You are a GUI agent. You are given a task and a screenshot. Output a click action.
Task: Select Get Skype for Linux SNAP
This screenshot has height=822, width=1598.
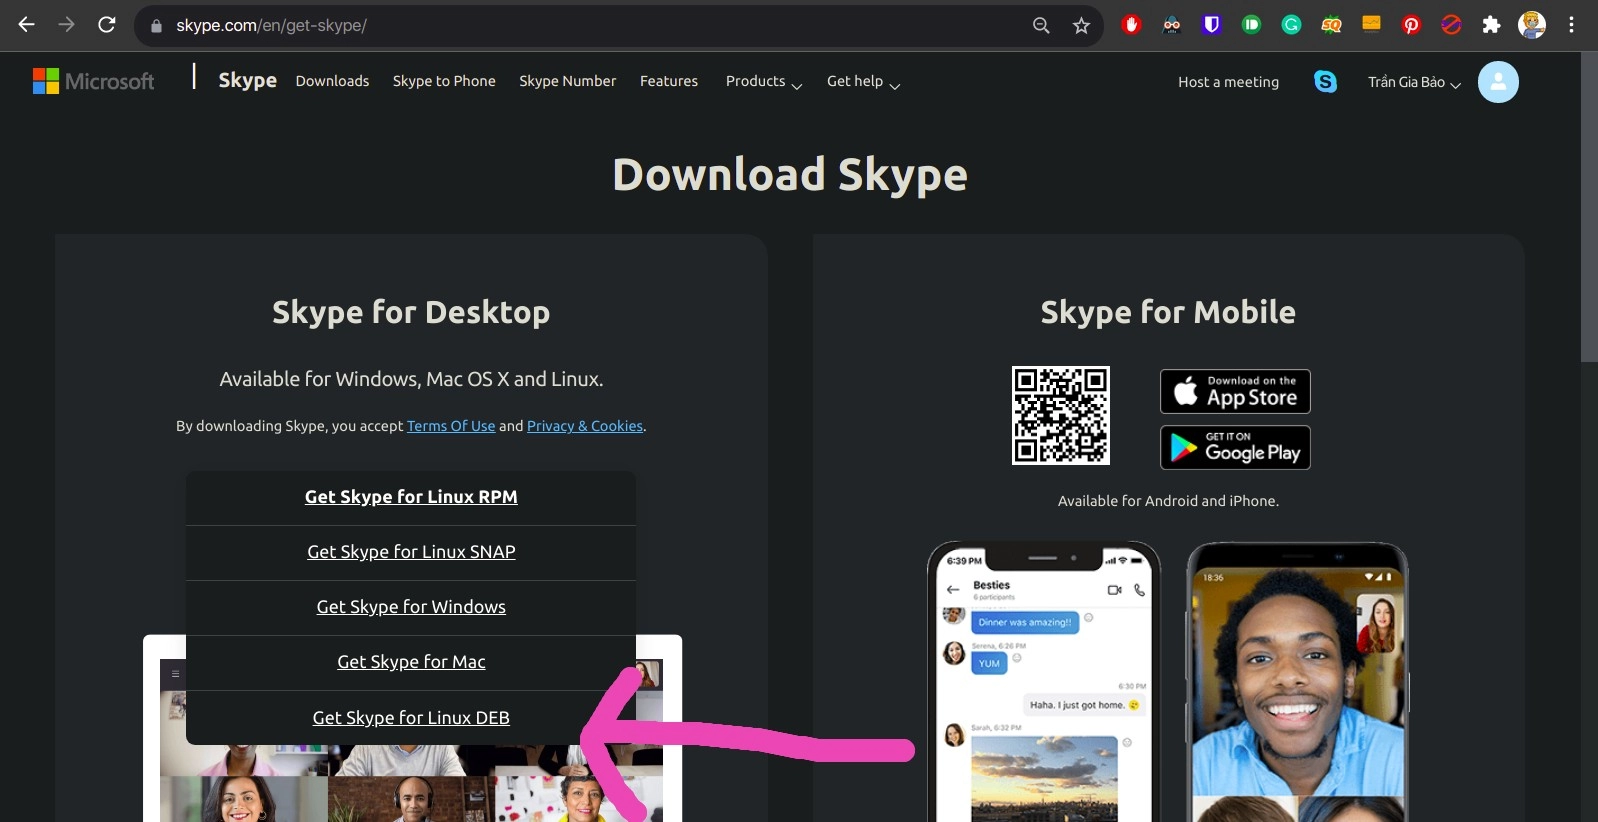click(411, 553)
